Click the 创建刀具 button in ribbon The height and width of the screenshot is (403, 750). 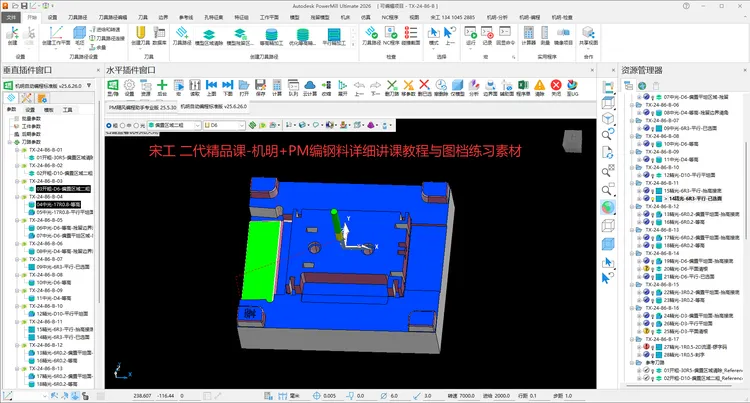tap(139, 34)
